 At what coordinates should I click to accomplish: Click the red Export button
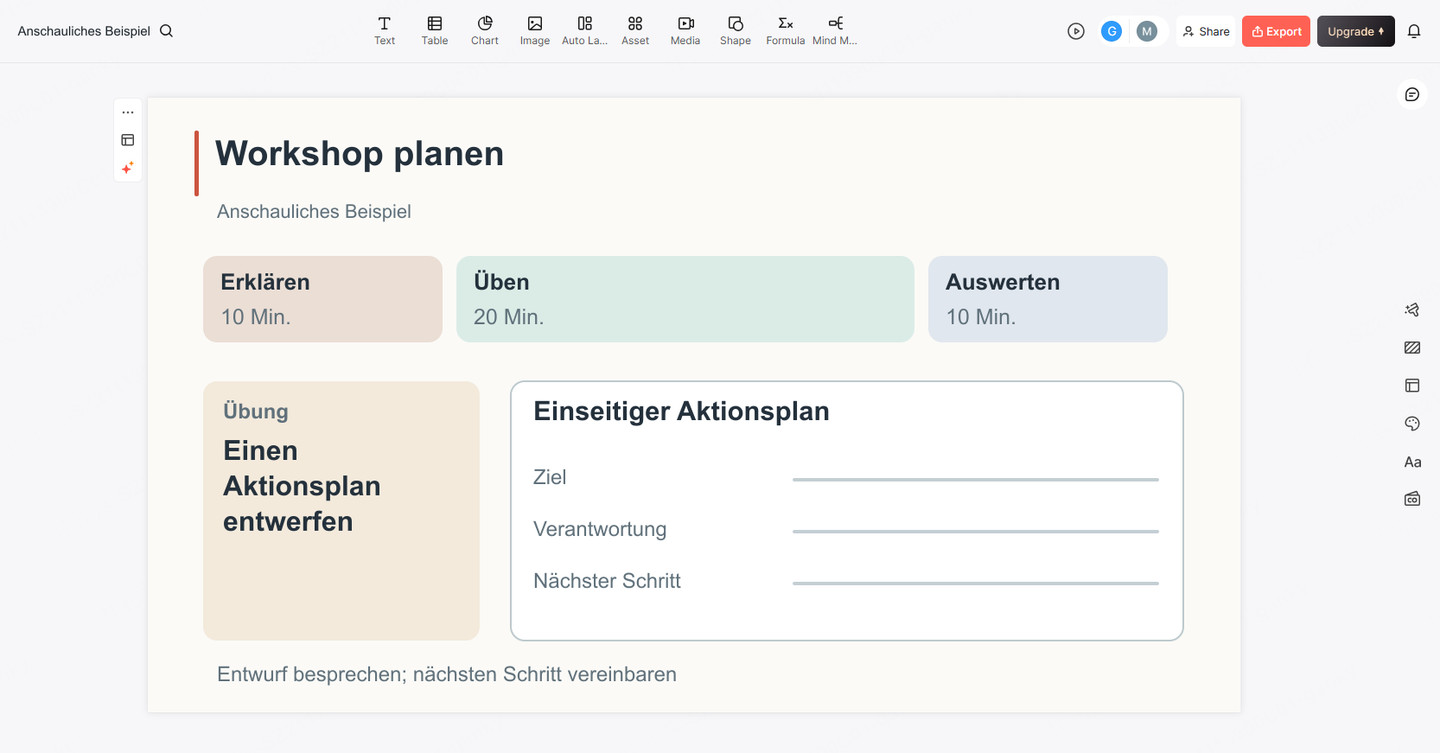(x=1276, y=31)
